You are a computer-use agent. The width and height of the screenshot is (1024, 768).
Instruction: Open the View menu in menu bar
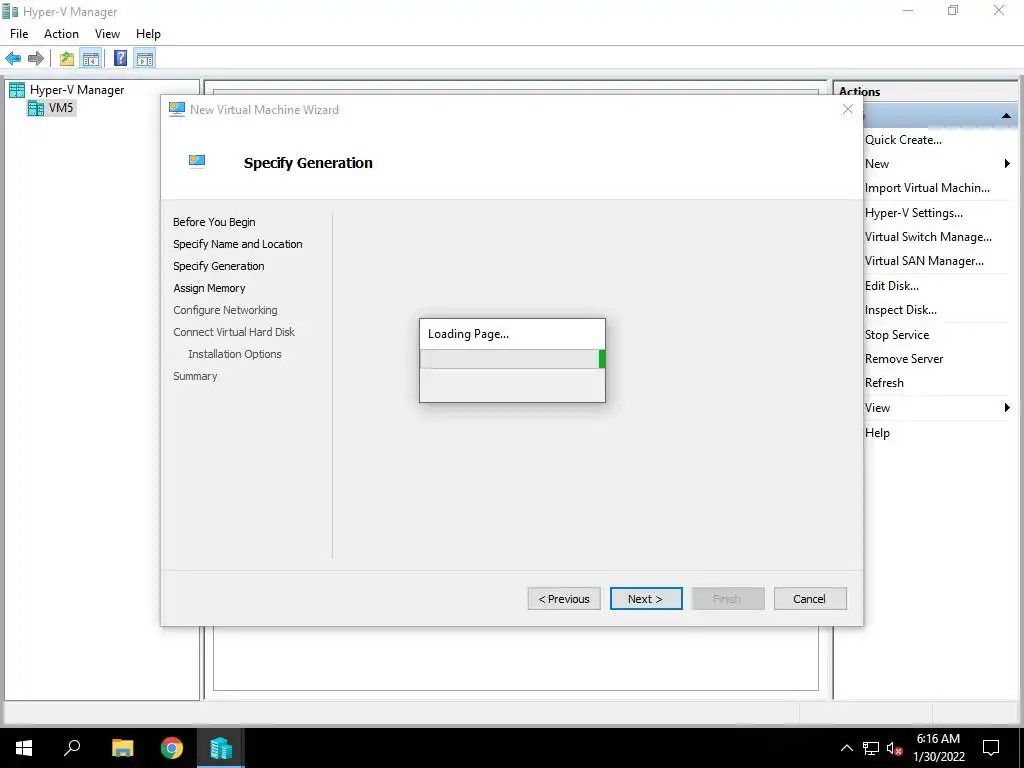[107, 34]
